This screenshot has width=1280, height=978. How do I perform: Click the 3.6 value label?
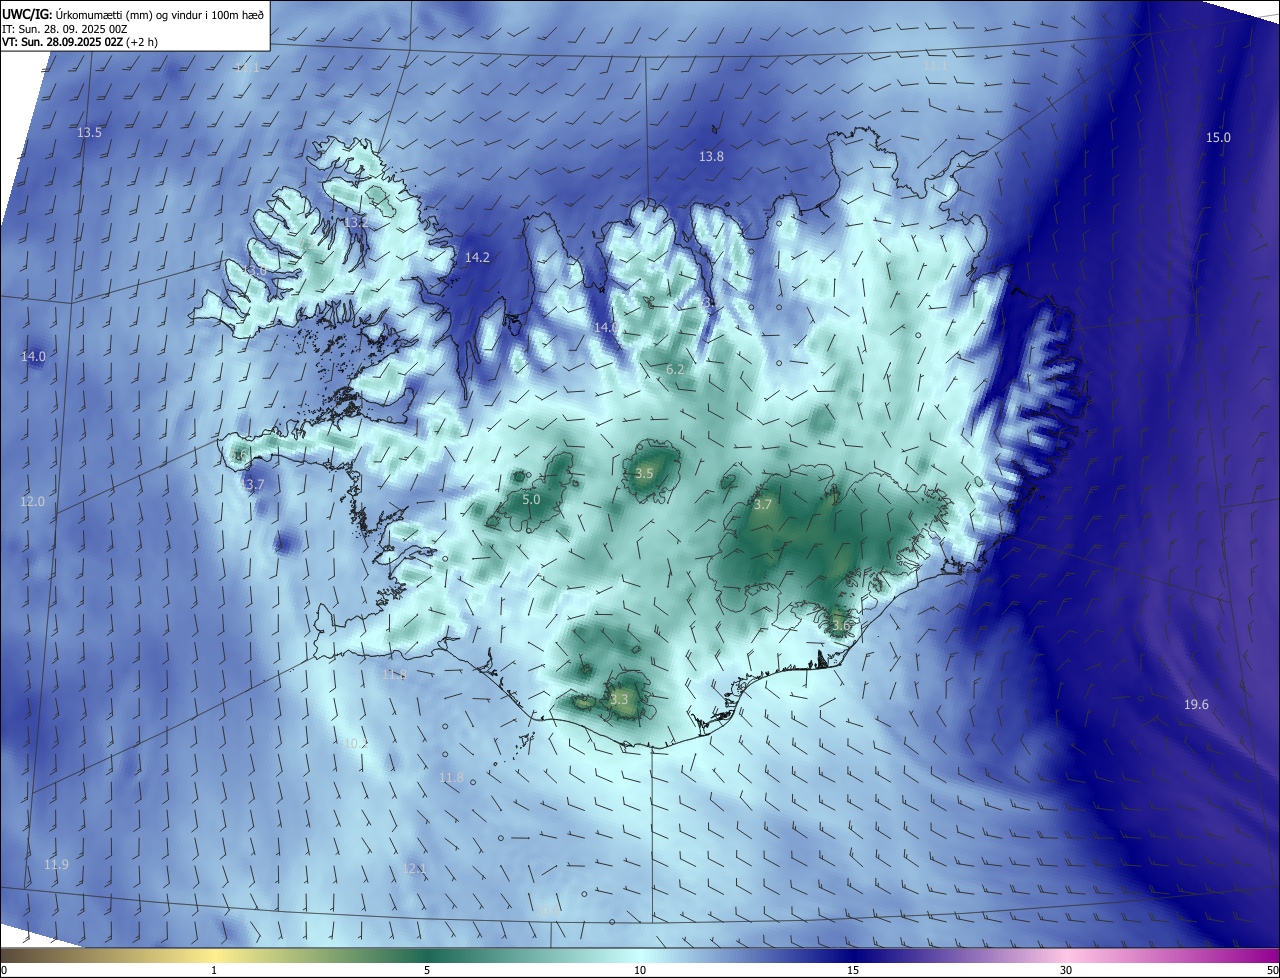pos(840,626)
